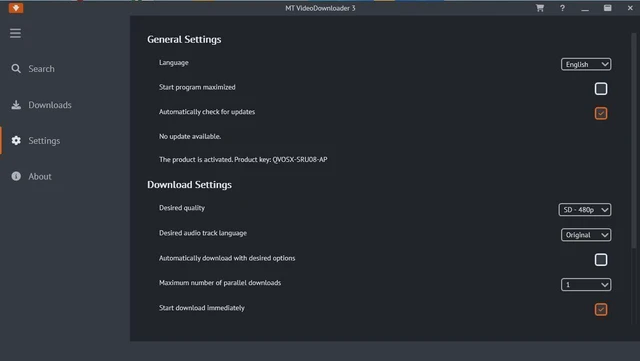Close the MT VideoDownloader window

tap(630, 8)
